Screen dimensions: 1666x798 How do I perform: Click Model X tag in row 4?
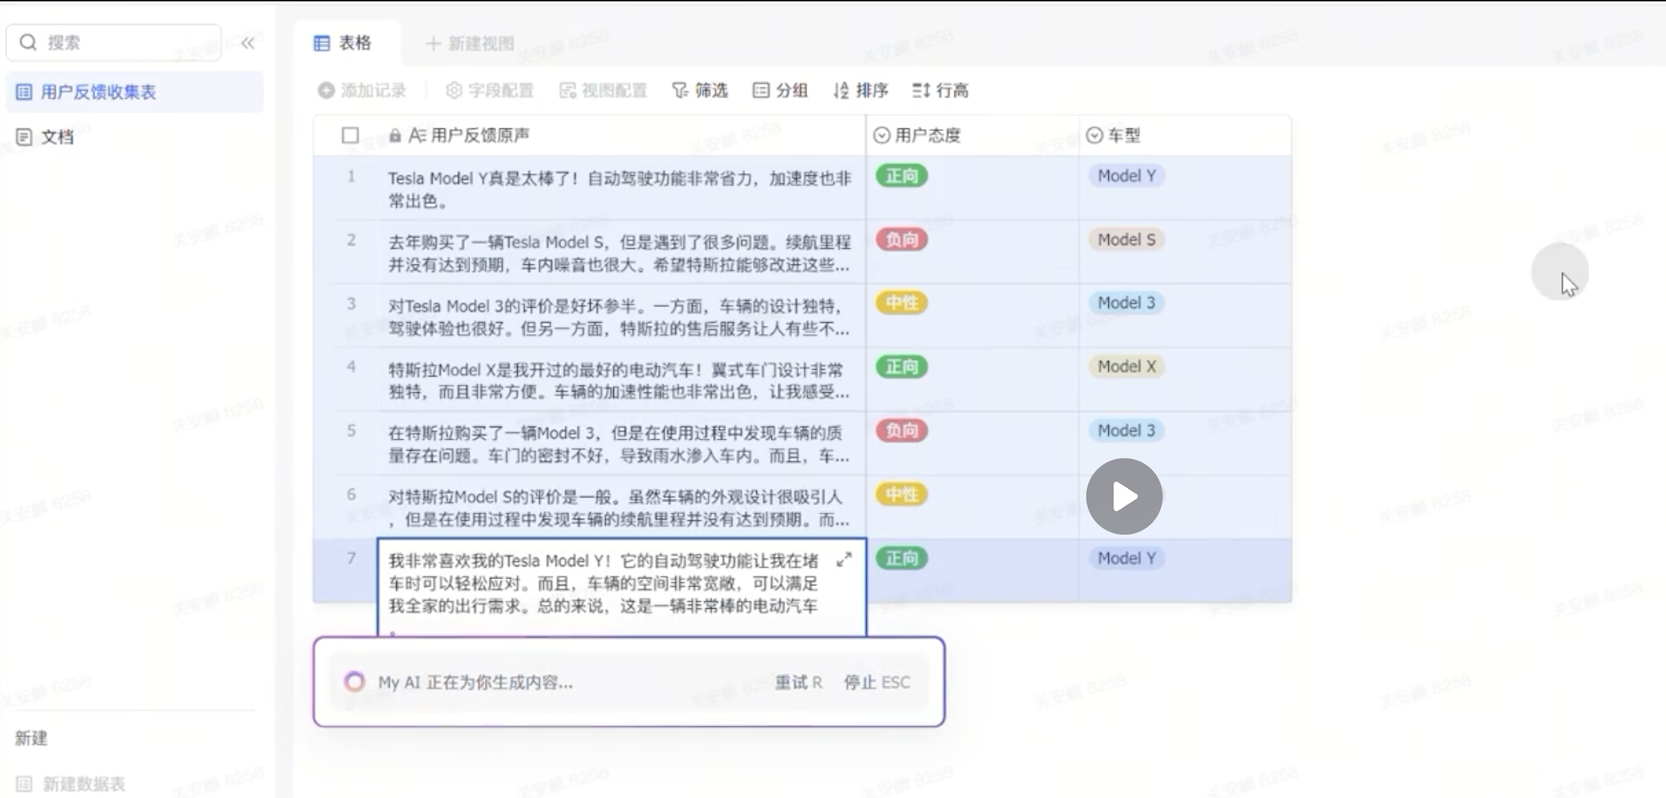tap(1126, 367)
